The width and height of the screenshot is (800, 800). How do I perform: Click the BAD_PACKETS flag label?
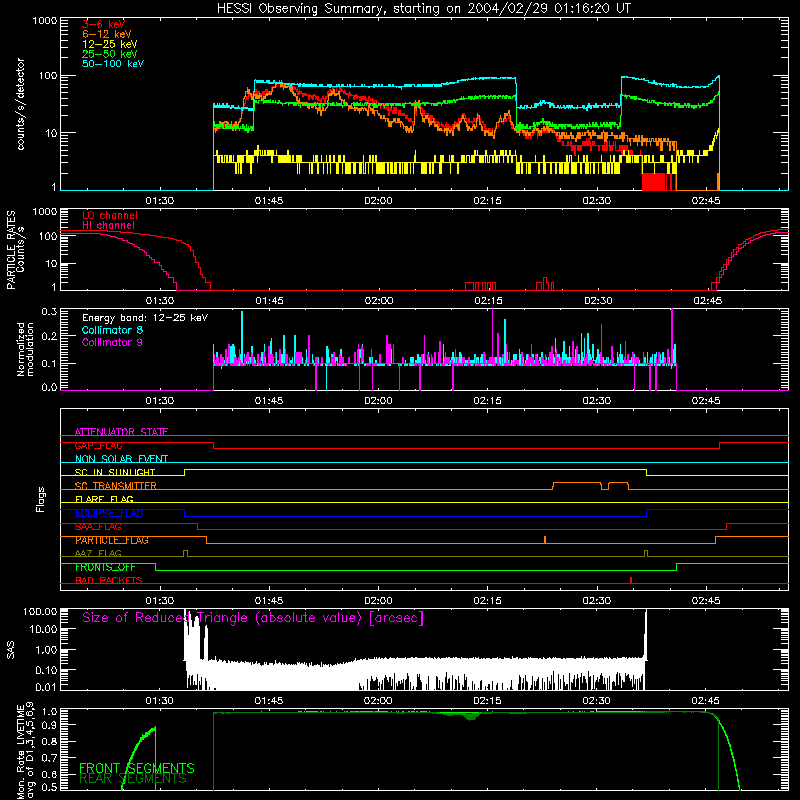pyautogui.click(x=109, y=581)
